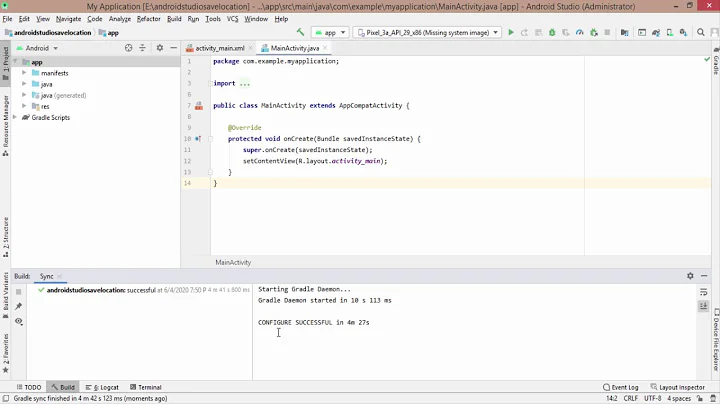This screenshot has height=404, width=720.
Task: Click Attach debugger to Android process icon
Action: 594,33
